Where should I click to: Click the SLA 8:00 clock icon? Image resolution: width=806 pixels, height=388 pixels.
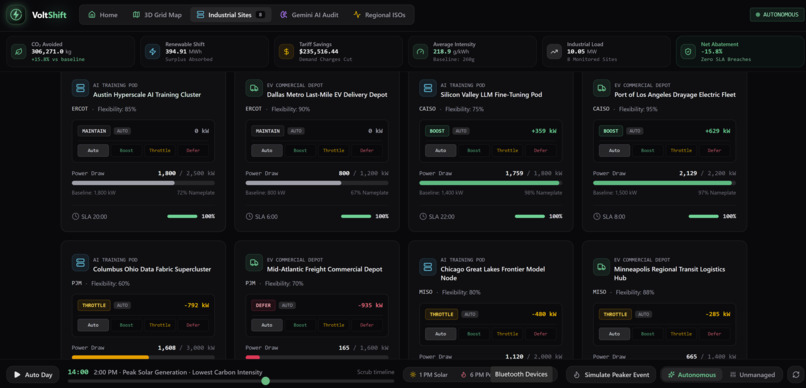click(x=596, y=217)
